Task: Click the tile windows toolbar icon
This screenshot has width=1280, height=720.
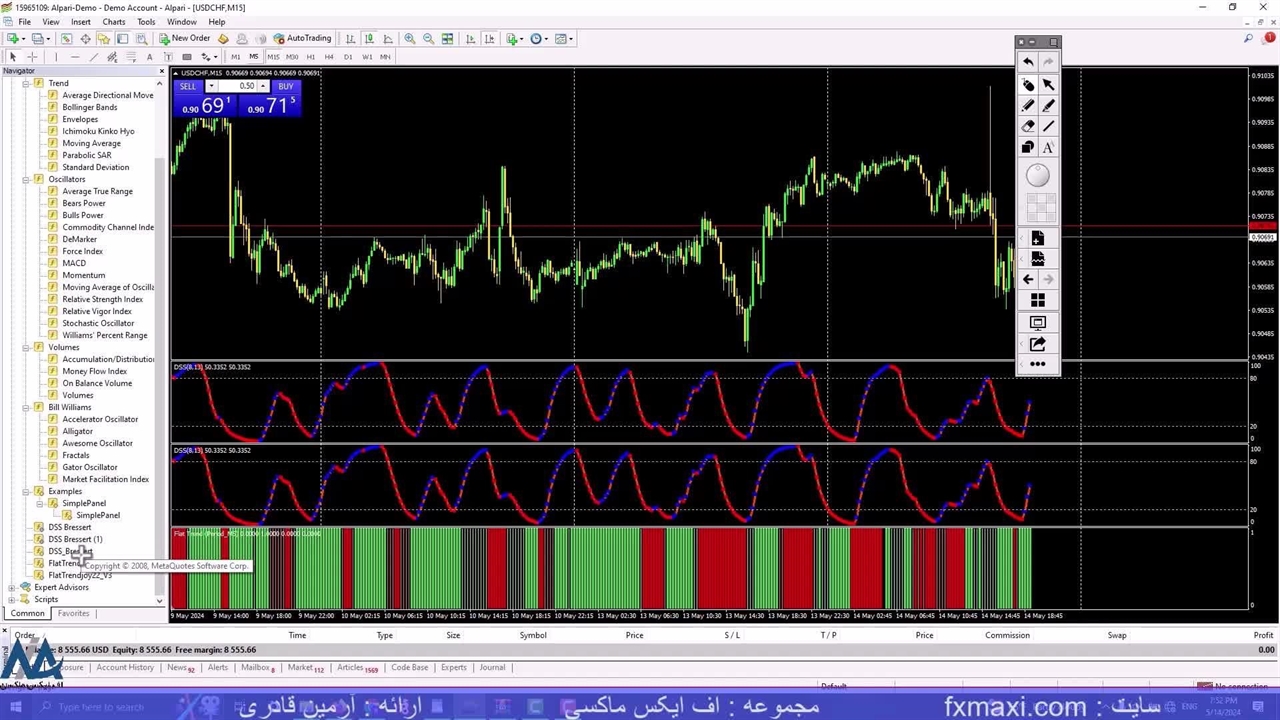Action: point(447,39)
